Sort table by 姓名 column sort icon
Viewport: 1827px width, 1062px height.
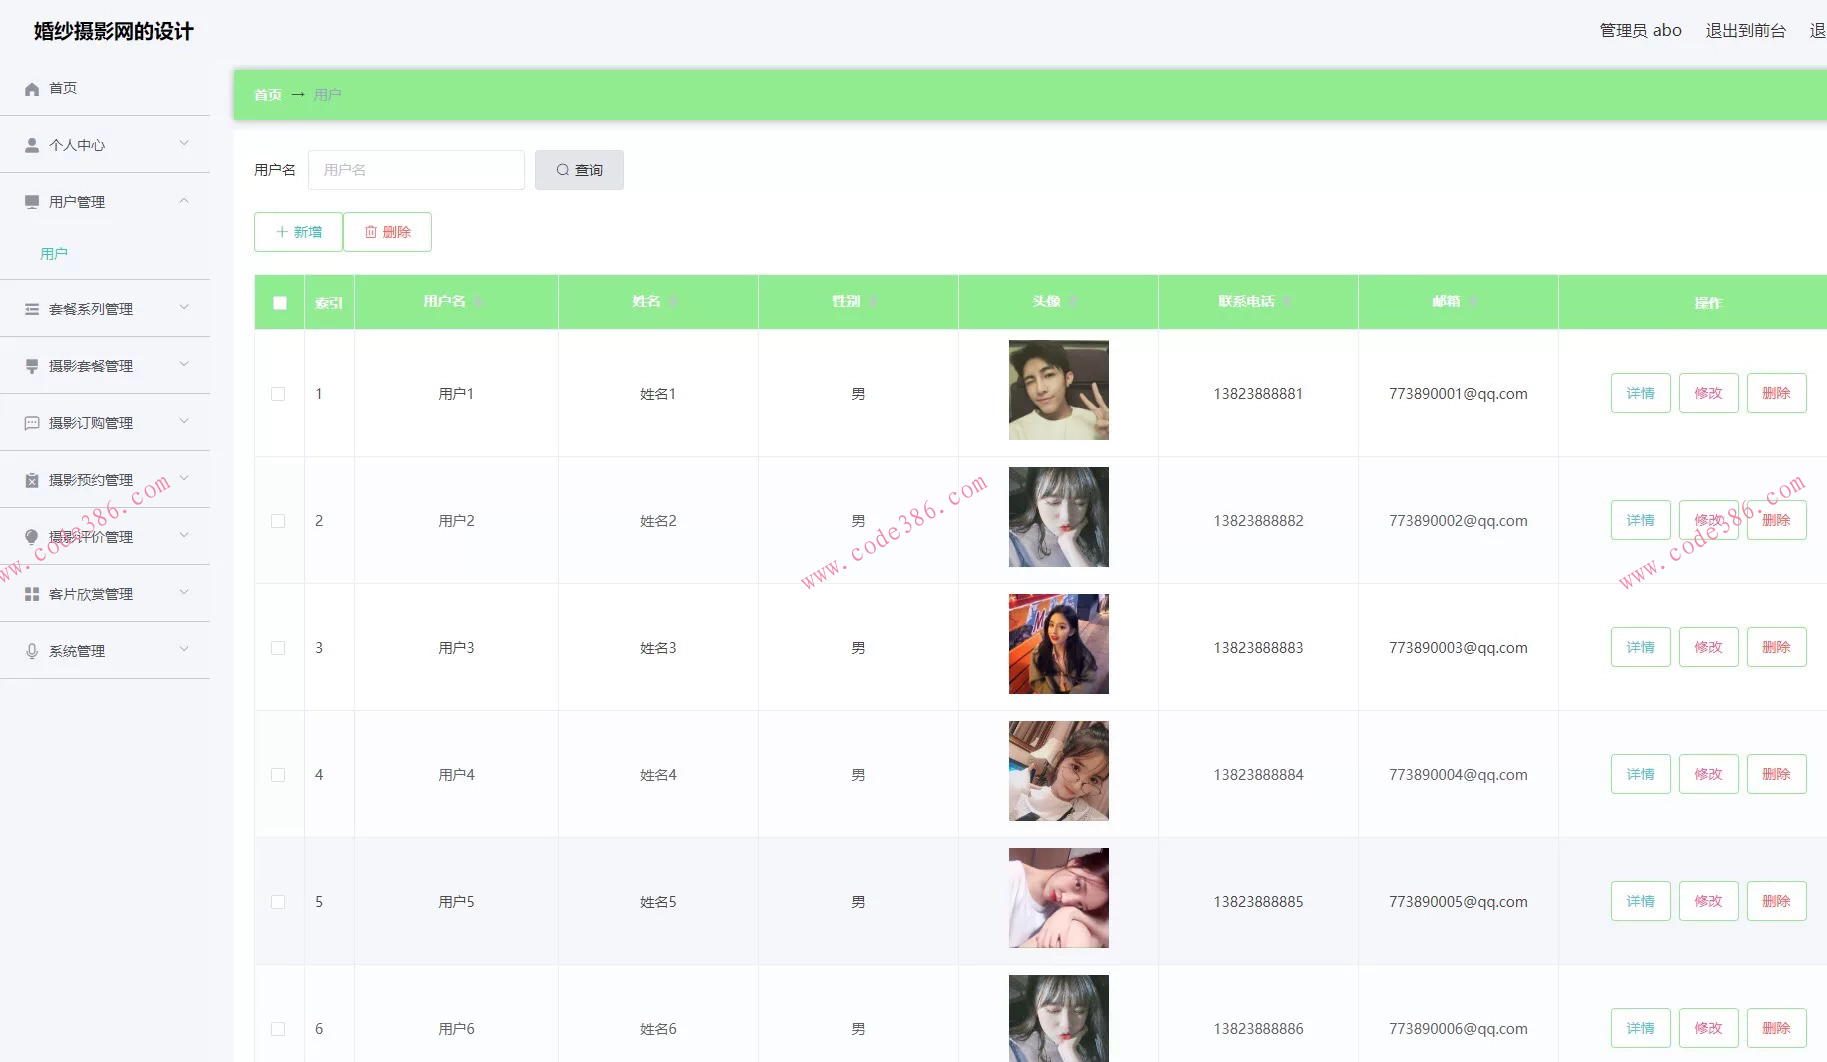(673, 301)
